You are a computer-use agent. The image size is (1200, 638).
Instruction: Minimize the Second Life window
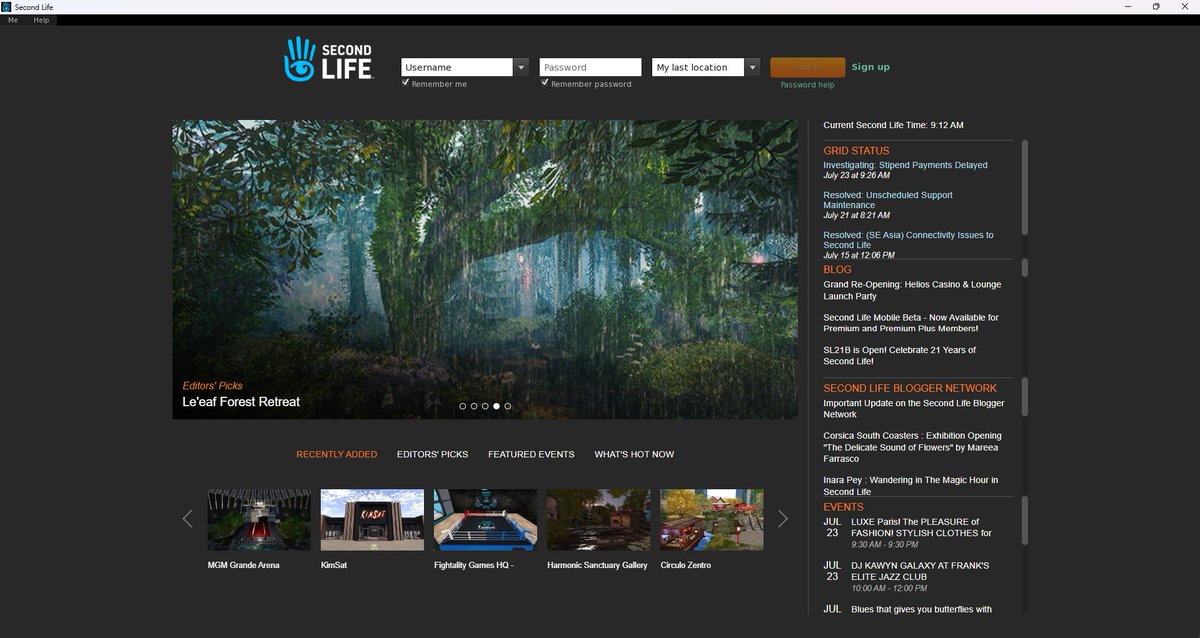point(1127,6)
